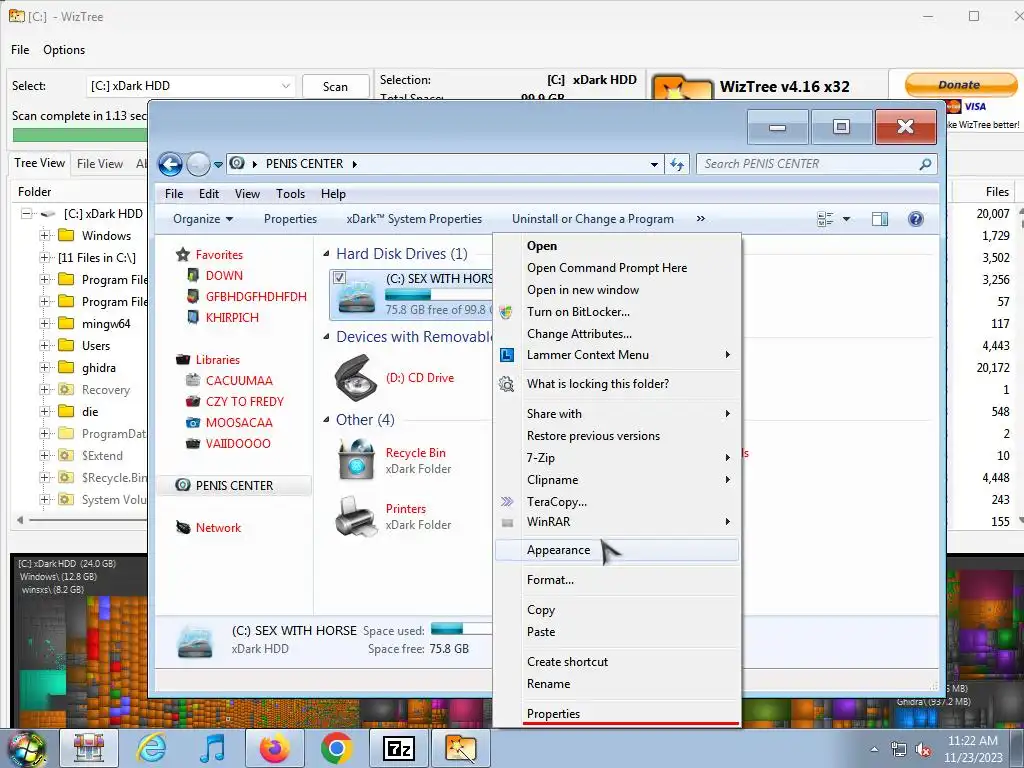
Task: Open the music player taskbar icon
Action: coord(212,748)
